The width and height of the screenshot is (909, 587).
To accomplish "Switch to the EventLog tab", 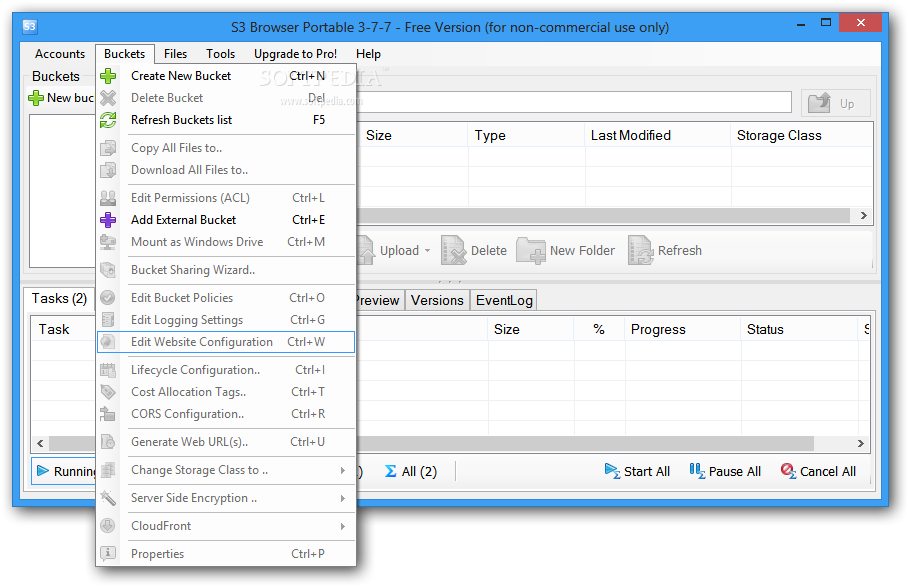I will (504, 300).
